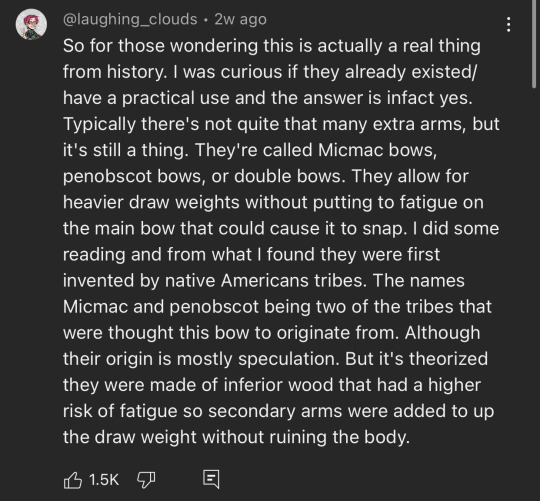540x501 pixels.
Task: Click the words 'heavier draw weights'
Action: click(151, 202)
